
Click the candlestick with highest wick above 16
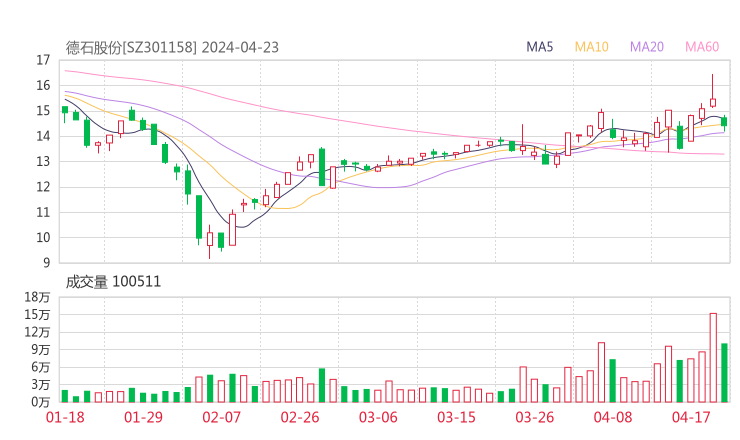click(713, 91)
